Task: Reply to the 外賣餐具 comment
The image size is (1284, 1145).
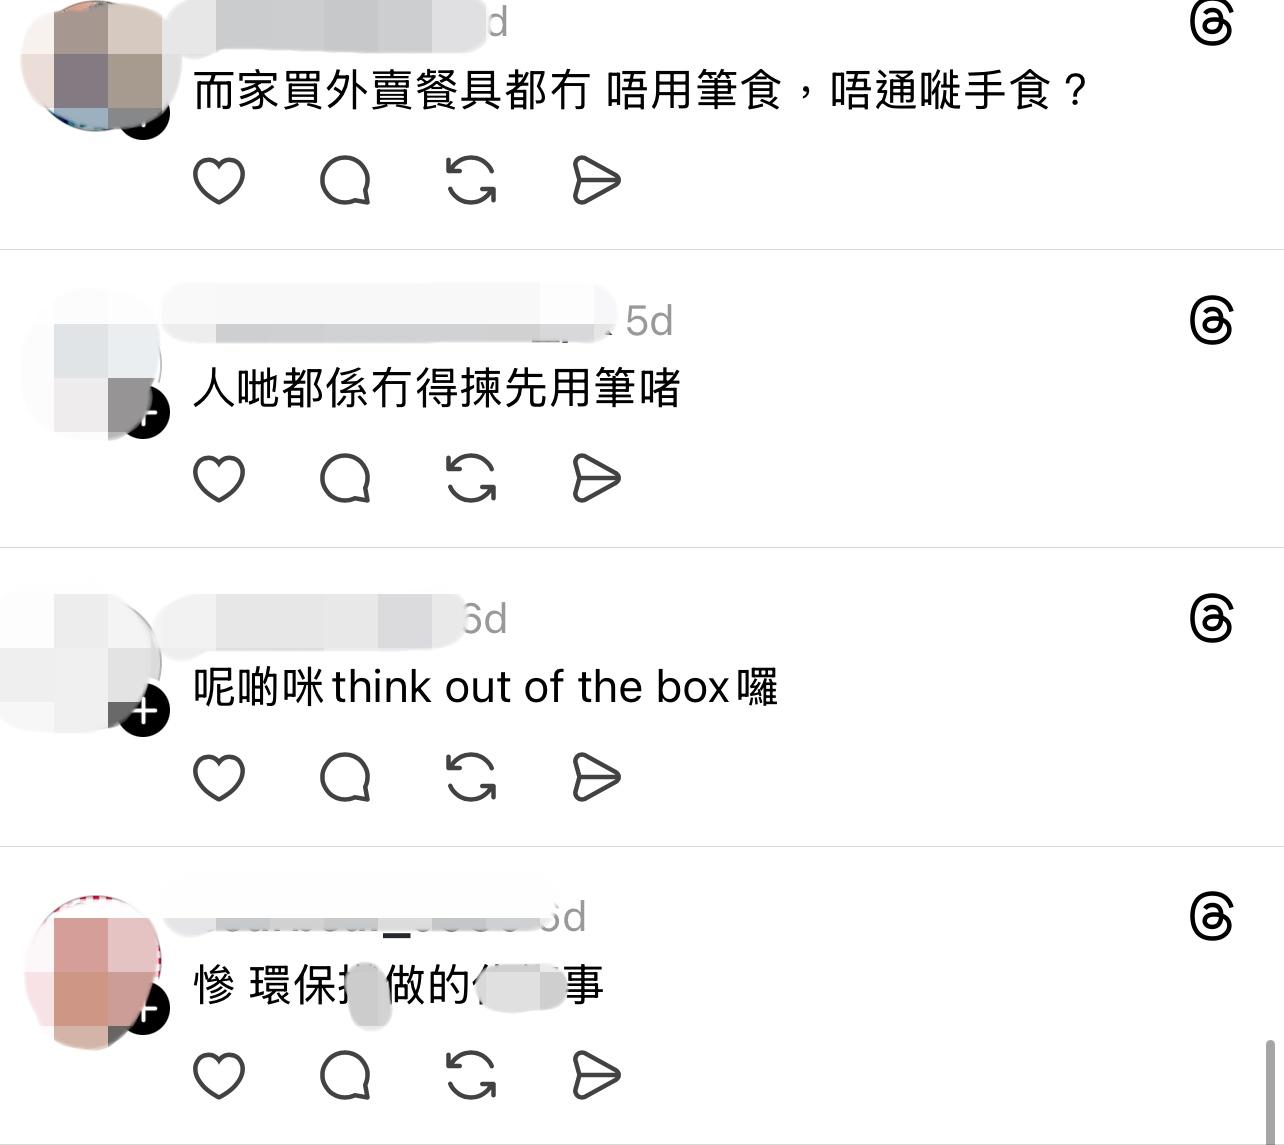Action: pos(345,181)
